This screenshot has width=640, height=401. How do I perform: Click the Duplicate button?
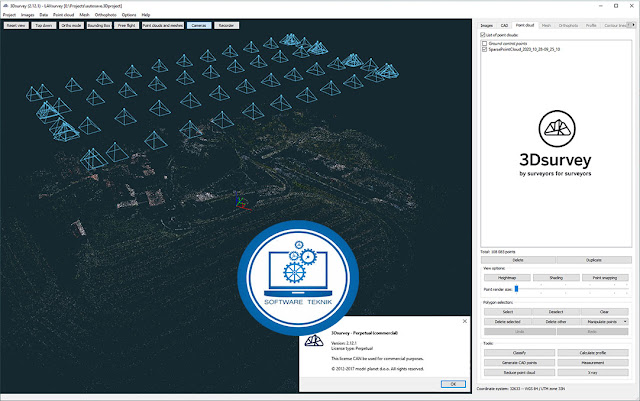594,260
